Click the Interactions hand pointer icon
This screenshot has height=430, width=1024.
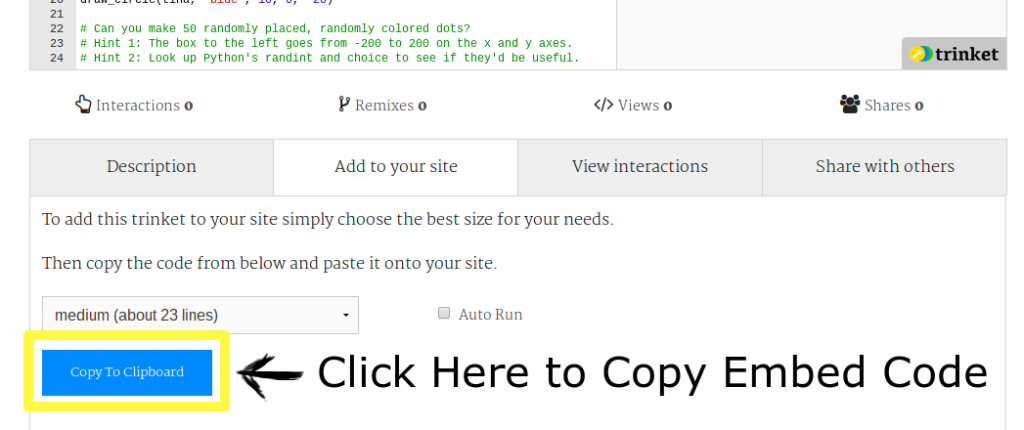point(83,105)
